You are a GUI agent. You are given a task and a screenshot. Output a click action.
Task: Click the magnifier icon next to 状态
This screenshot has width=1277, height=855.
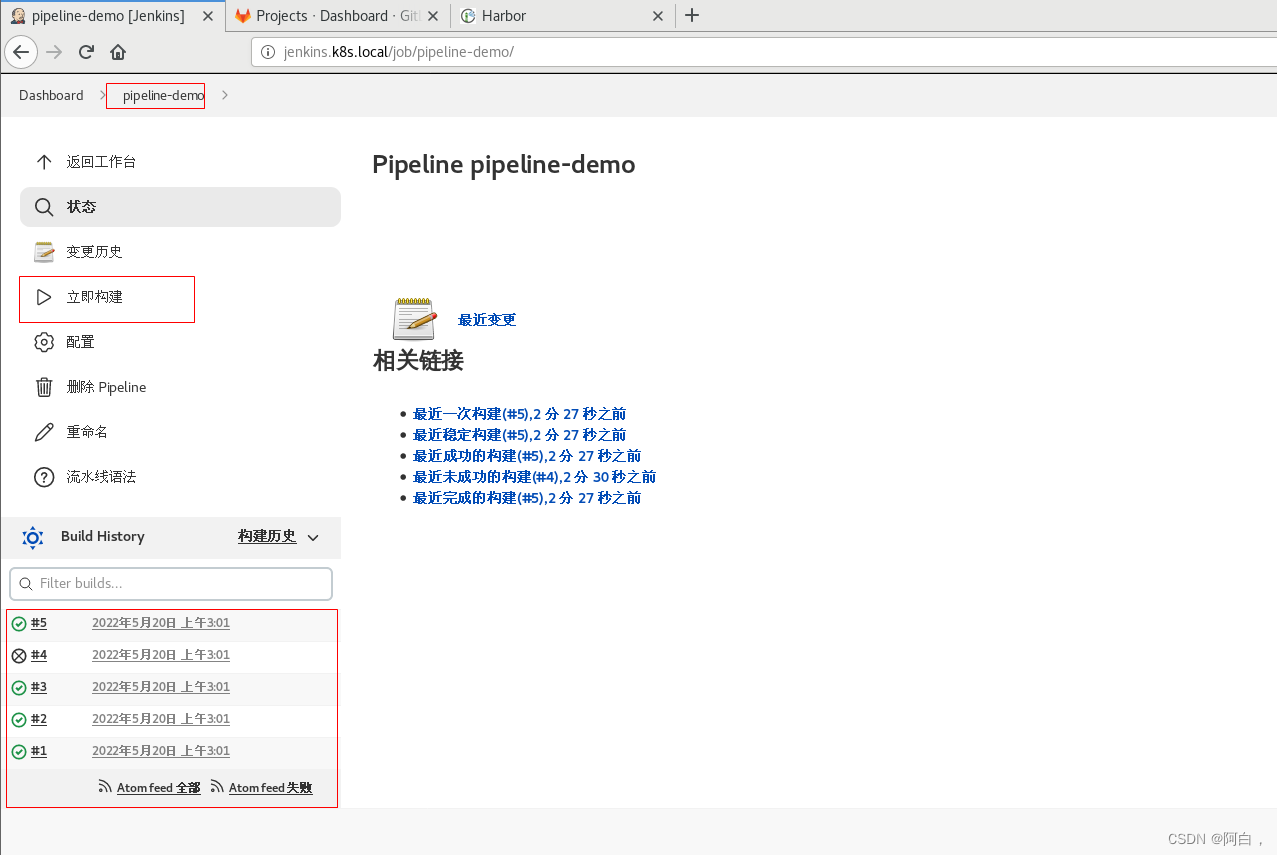tap(44, 207)
